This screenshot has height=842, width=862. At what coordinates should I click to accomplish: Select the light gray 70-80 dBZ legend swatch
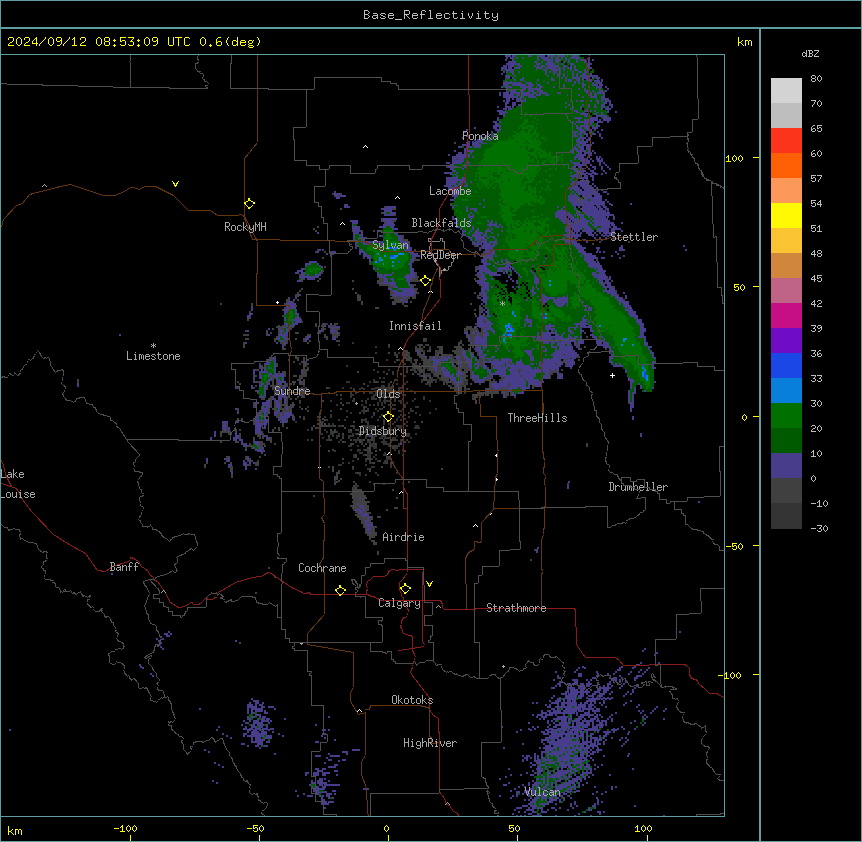[x=786, y=91]
